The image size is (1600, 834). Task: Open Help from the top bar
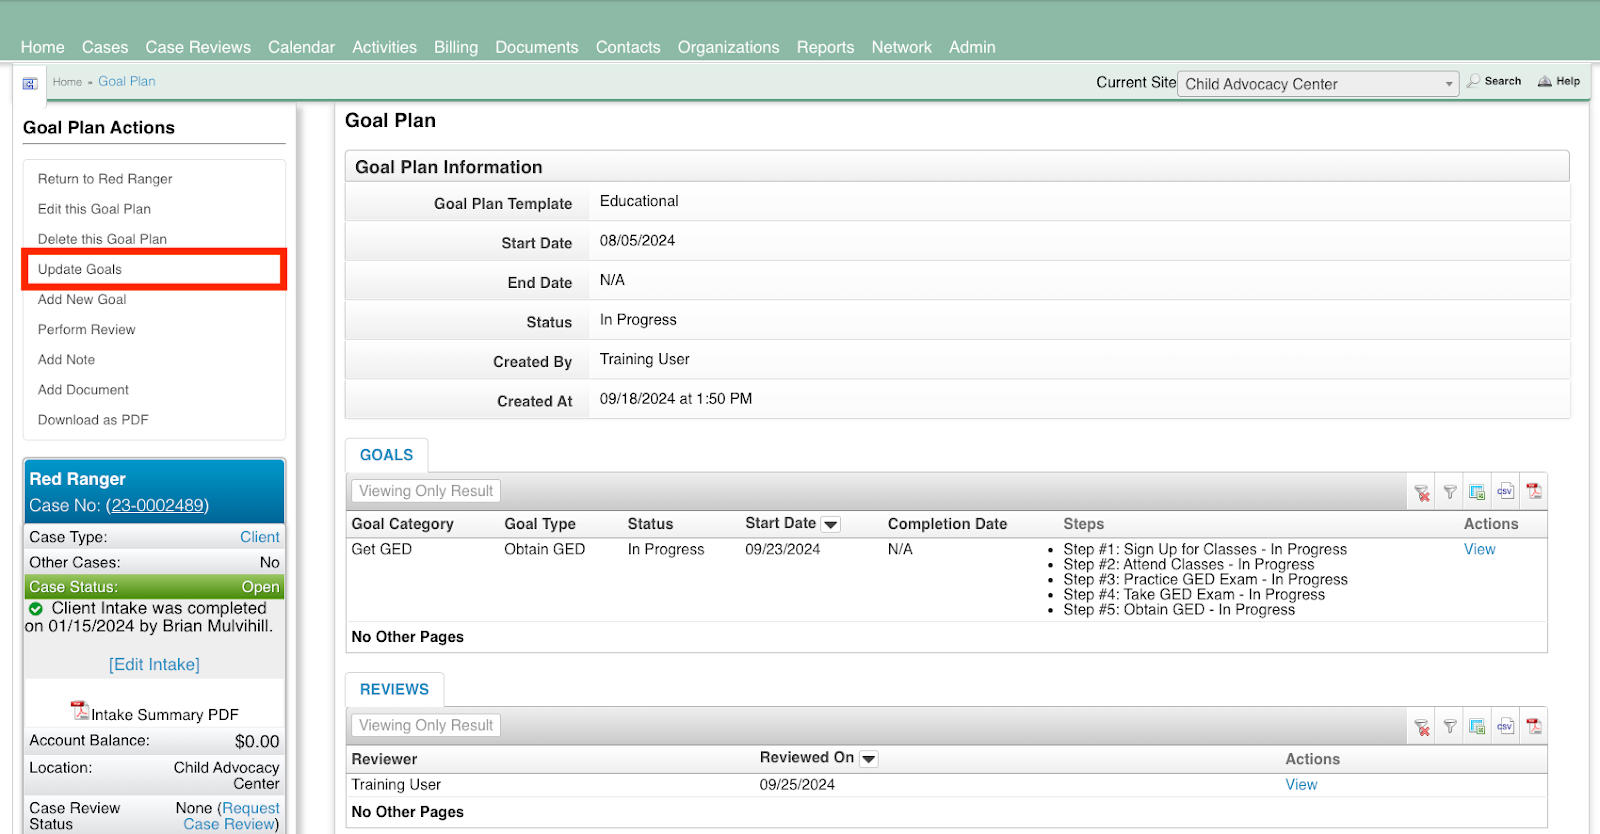pos(1559,81)
